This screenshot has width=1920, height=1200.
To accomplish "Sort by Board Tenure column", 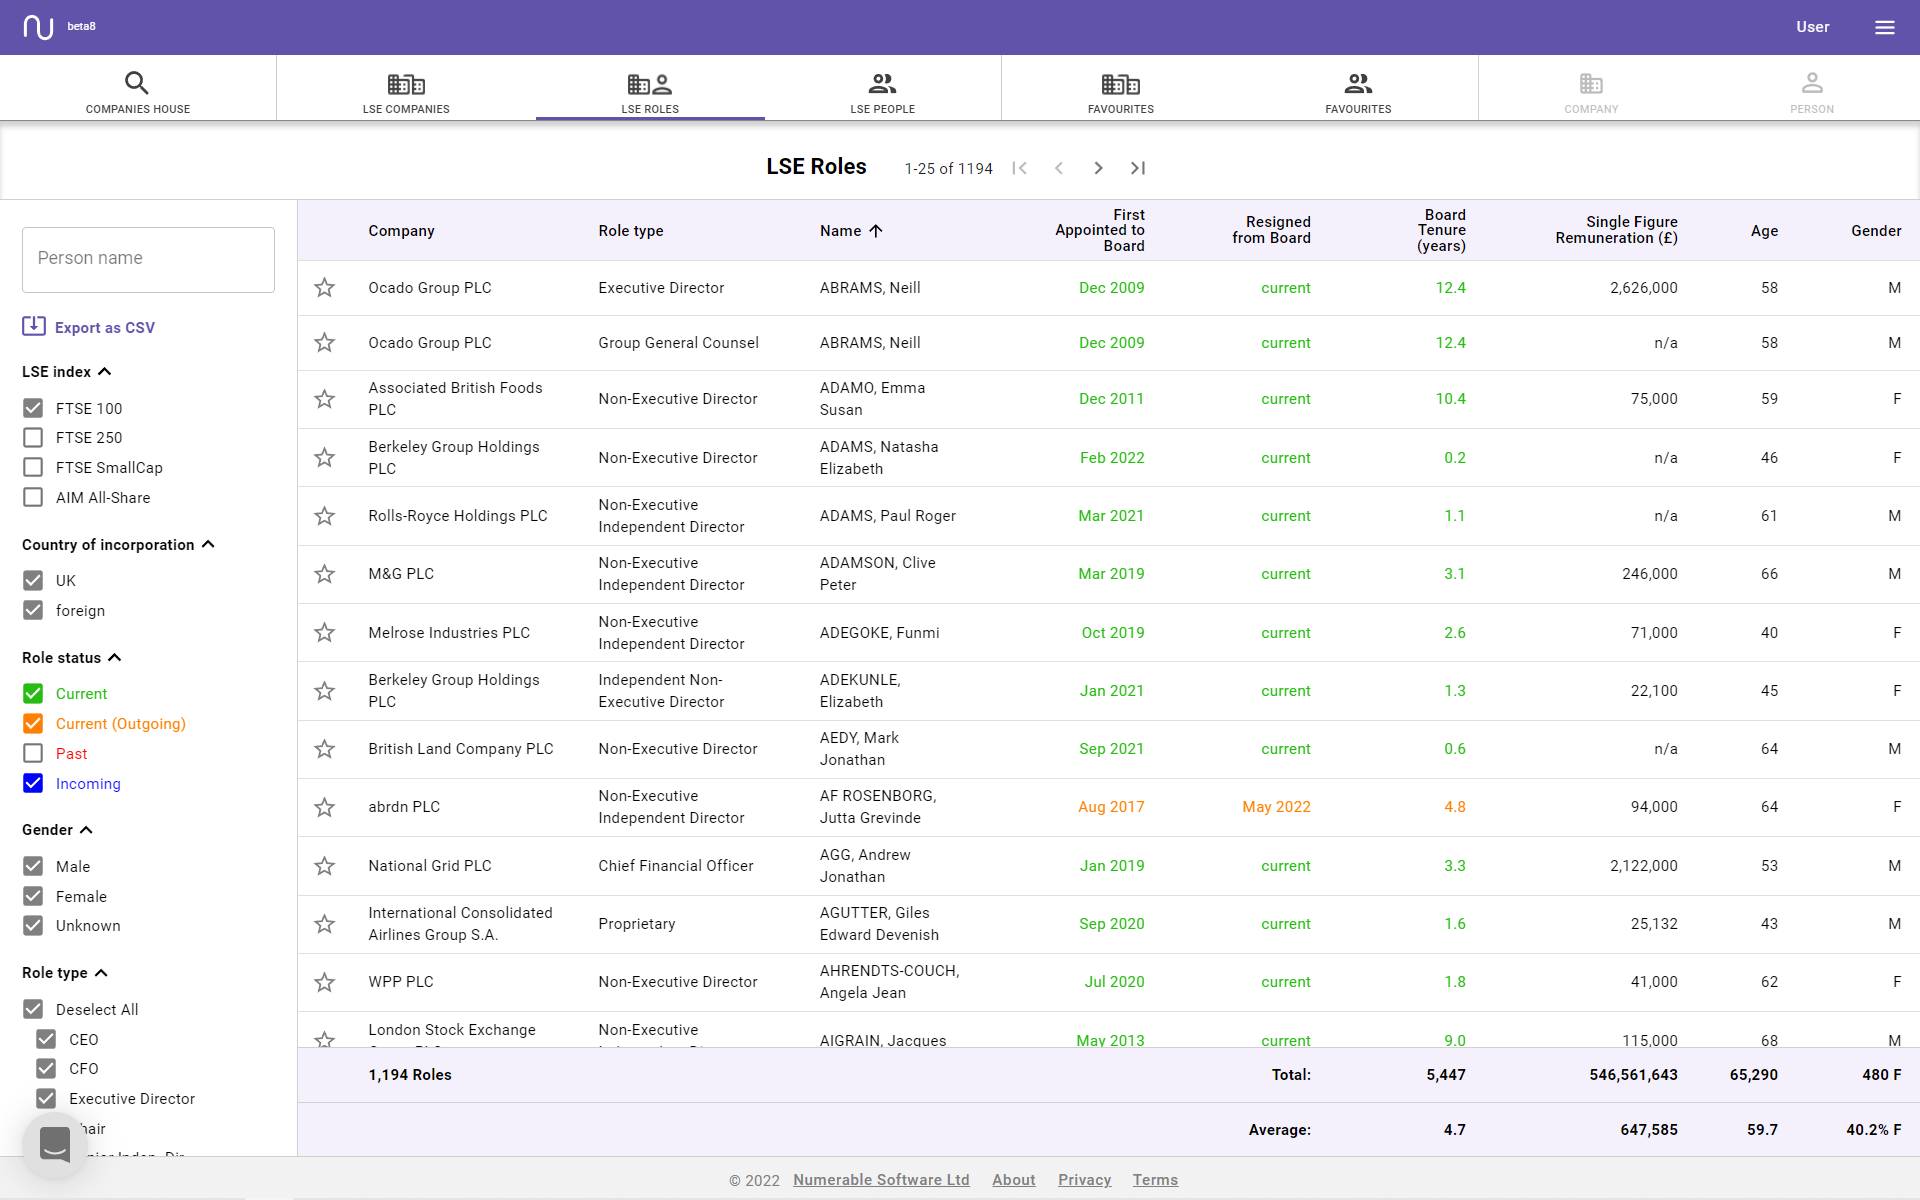I will [1441, 231].
